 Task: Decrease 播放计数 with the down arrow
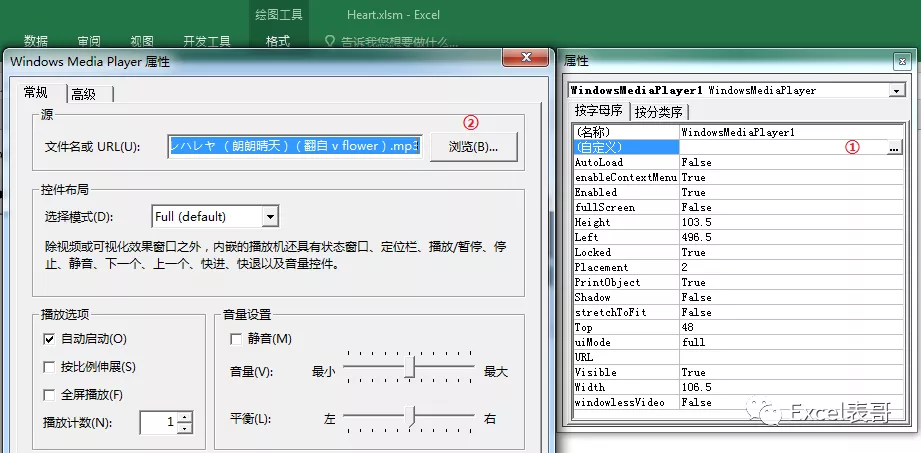pyautogui.click(x=185, y=428)
